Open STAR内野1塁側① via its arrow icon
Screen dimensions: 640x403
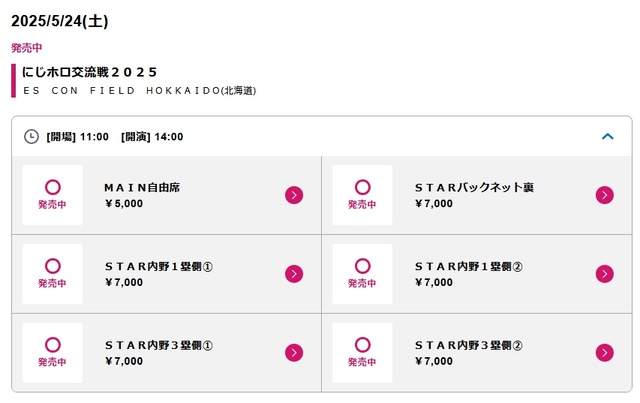(x=294, y=274)
